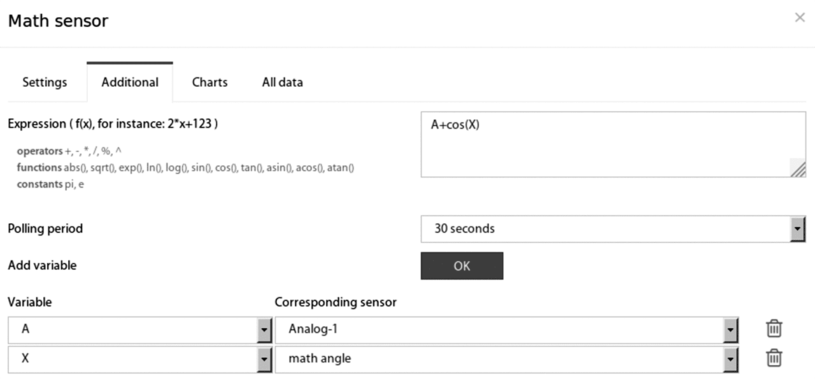Open the Polling period dropdown
815x379 pixels.
[797, 229]
